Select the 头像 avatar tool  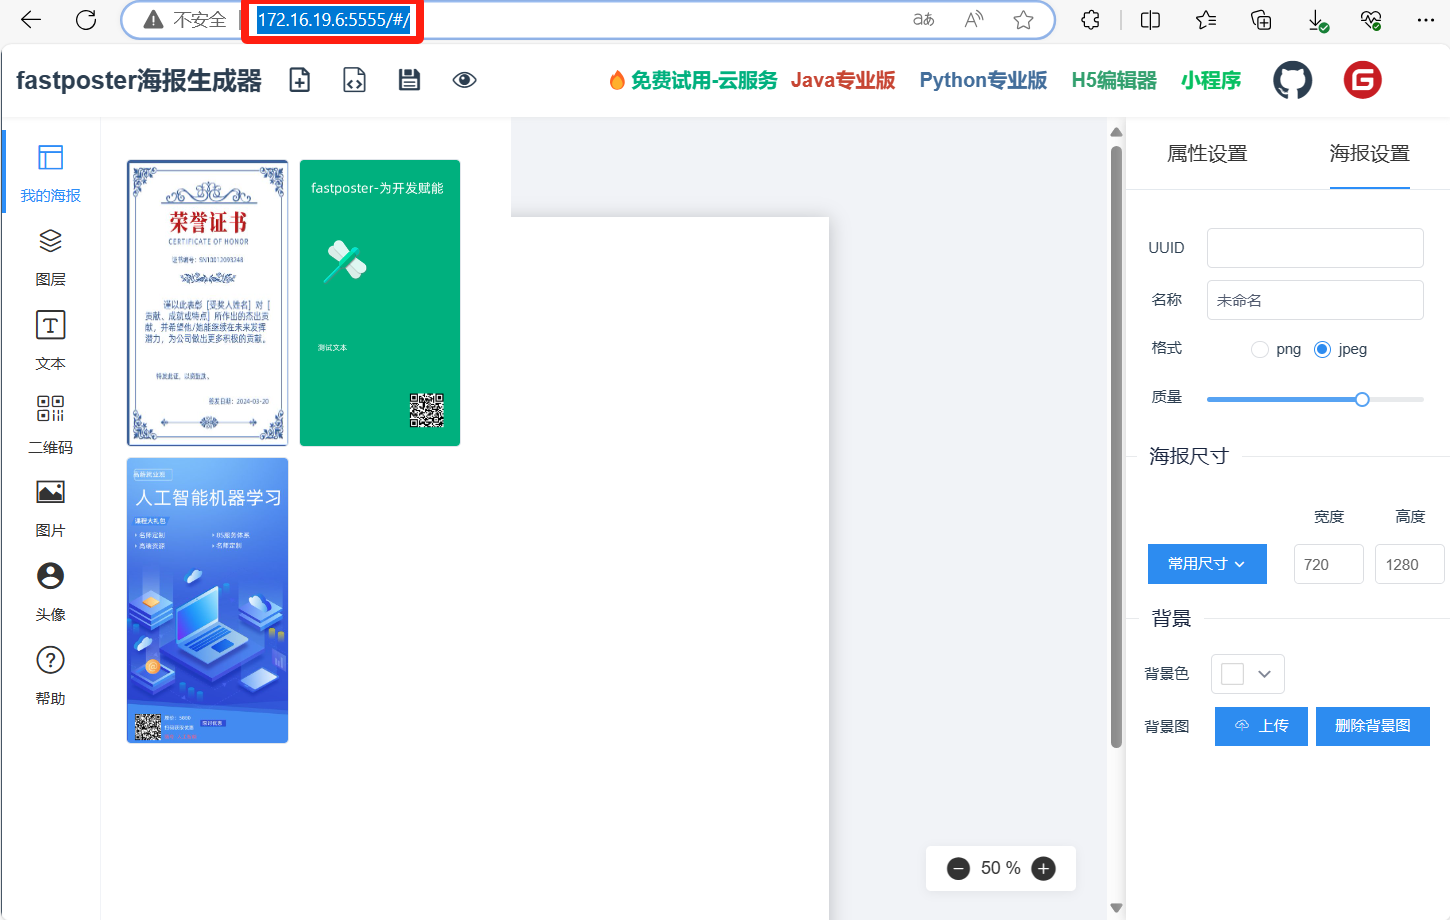50,590
